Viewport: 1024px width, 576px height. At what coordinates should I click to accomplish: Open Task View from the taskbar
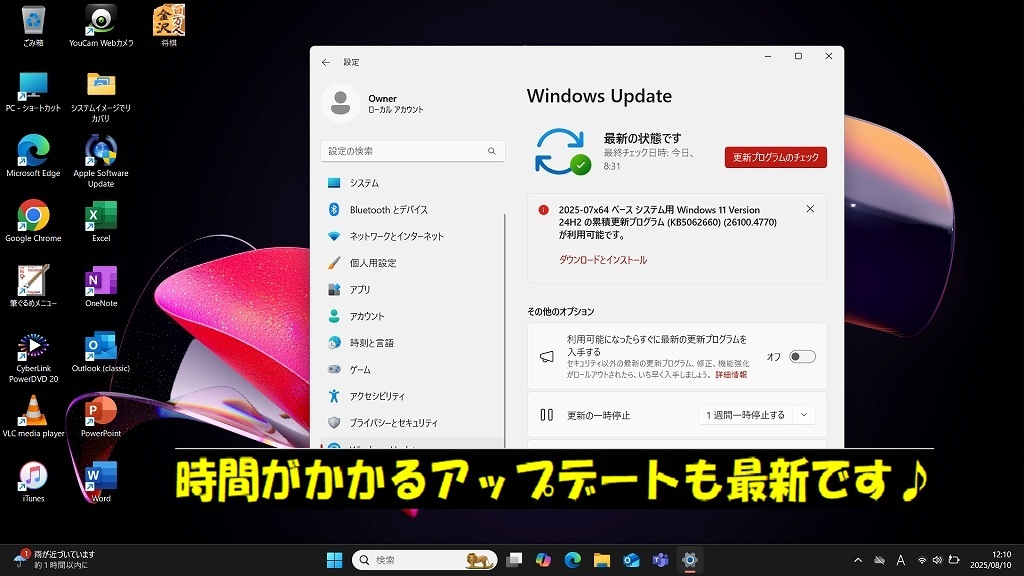point(515,560)
